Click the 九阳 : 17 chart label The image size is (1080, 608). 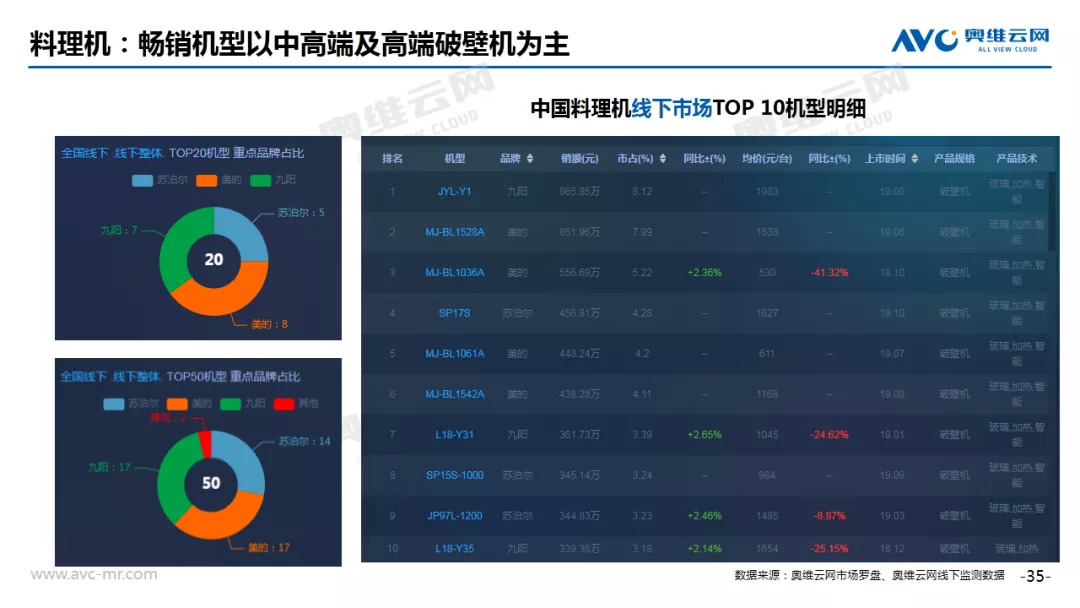coord(109,468)
